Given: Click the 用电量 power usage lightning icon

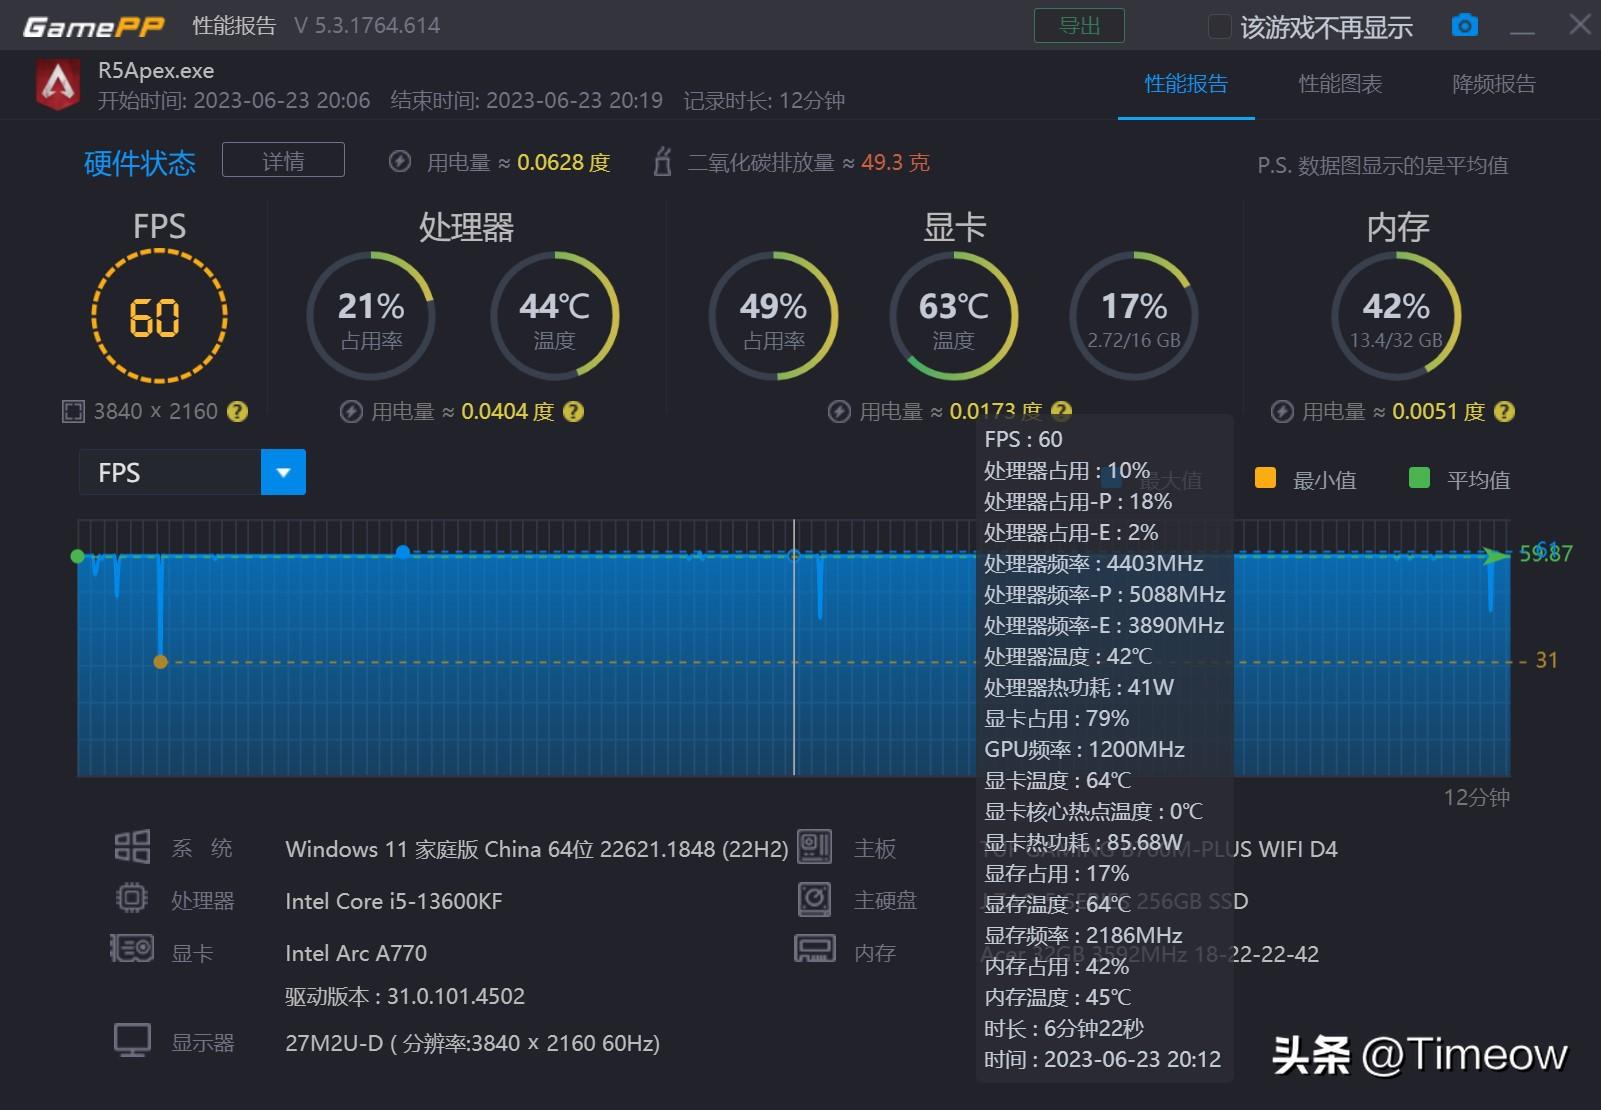Looking at the screenshot, I should click(400, 161).
